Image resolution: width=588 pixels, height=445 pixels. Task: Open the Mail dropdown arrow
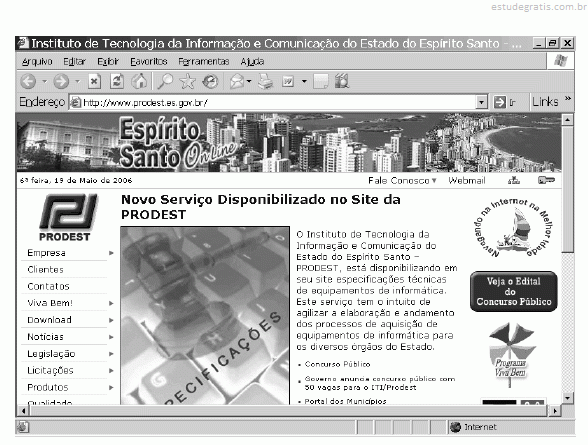point(249,81)
